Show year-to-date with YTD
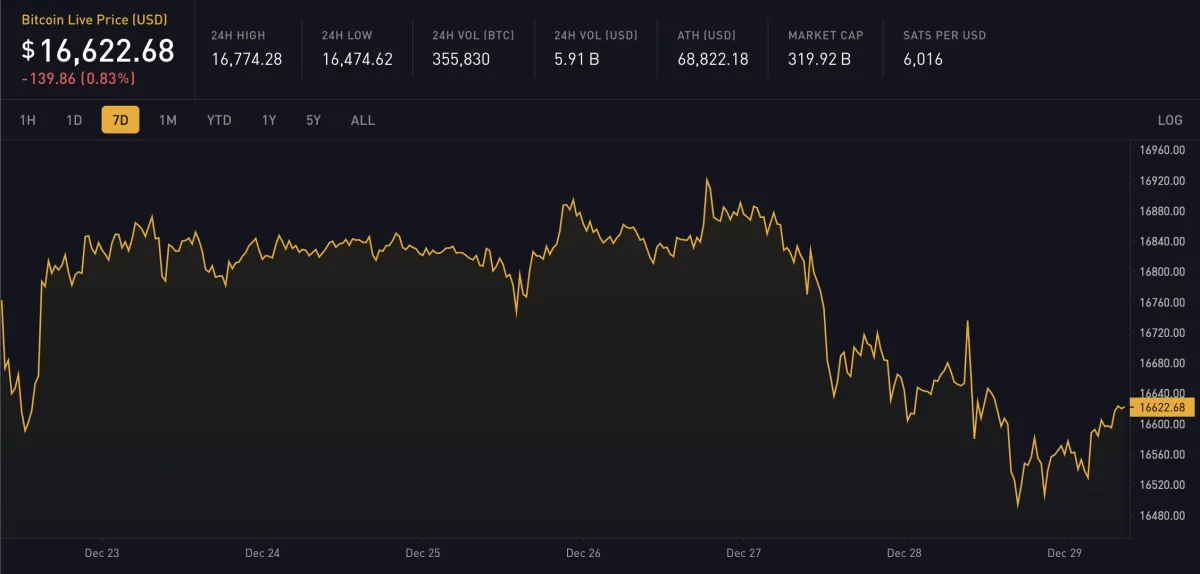 pyautogui.click(x=219, y=120)
